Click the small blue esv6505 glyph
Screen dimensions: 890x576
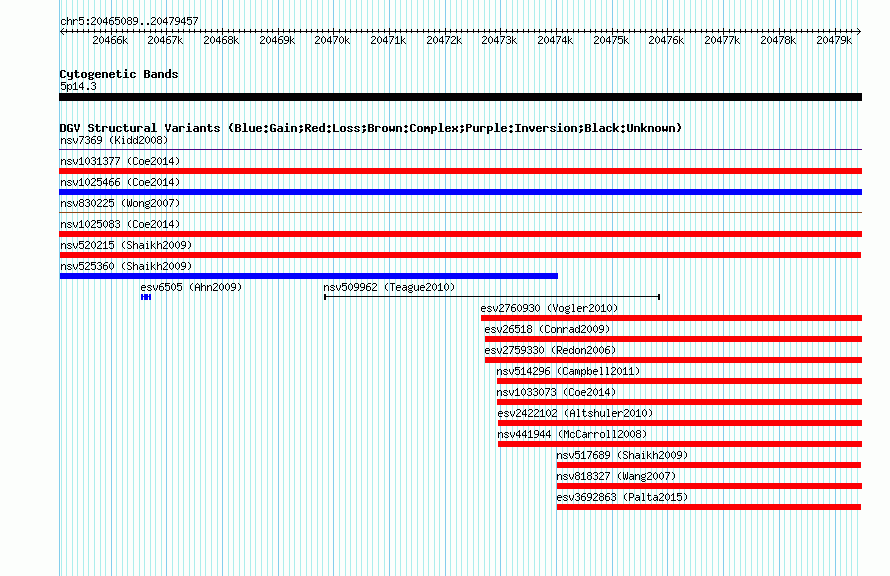[x=146, y=297]
